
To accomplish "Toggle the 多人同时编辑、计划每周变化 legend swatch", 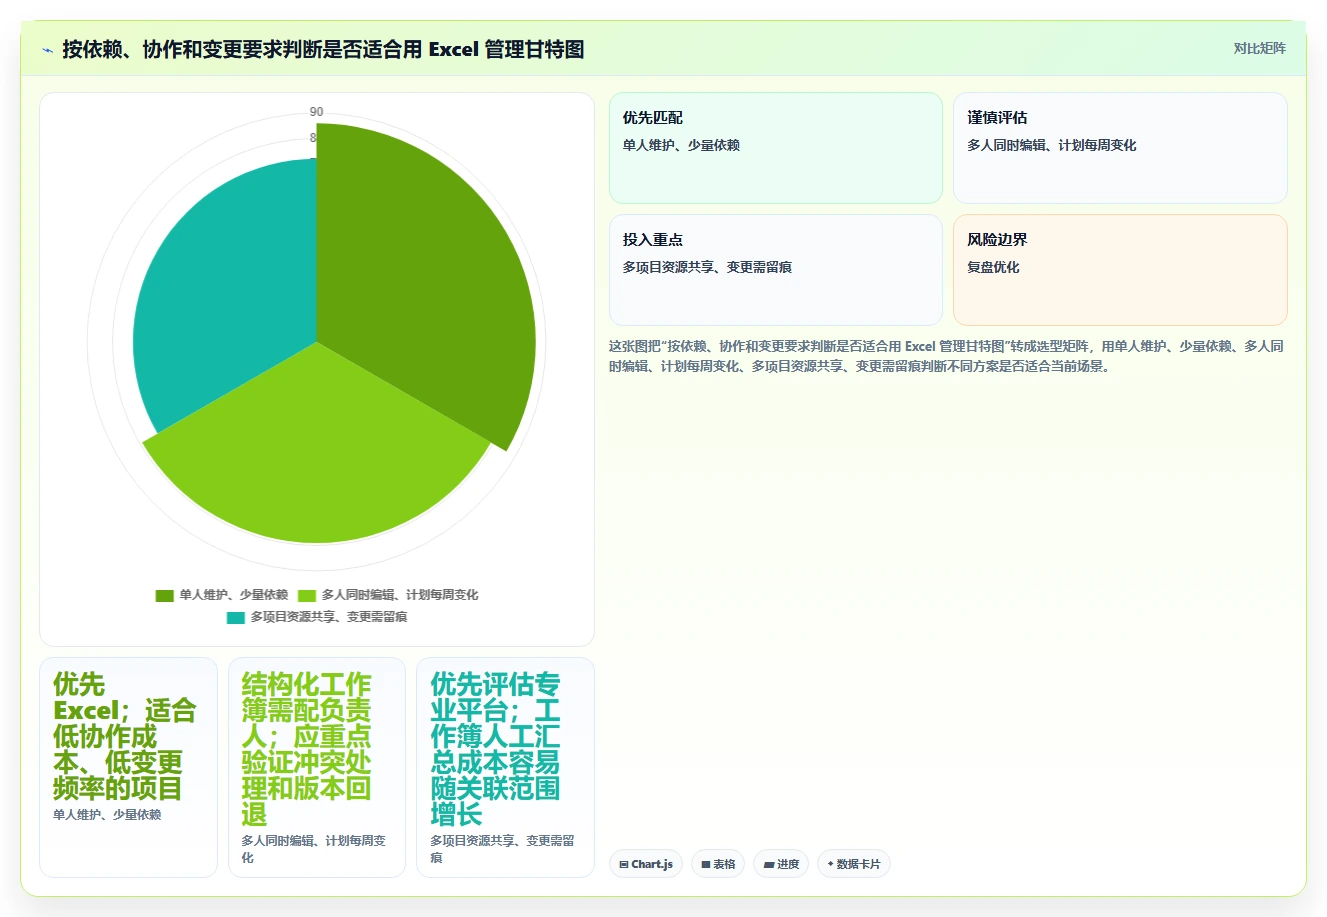I will 307,595.
